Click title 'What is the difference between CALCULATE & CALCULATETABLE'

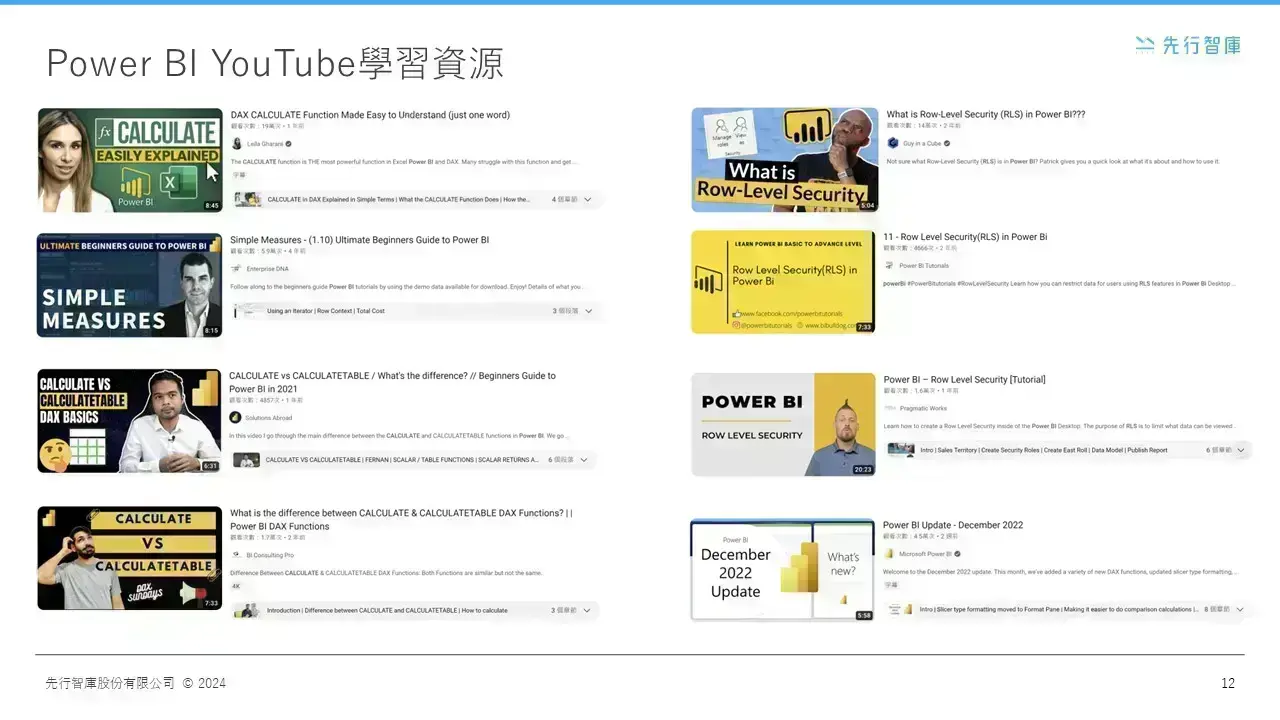(x=401, y=519)
